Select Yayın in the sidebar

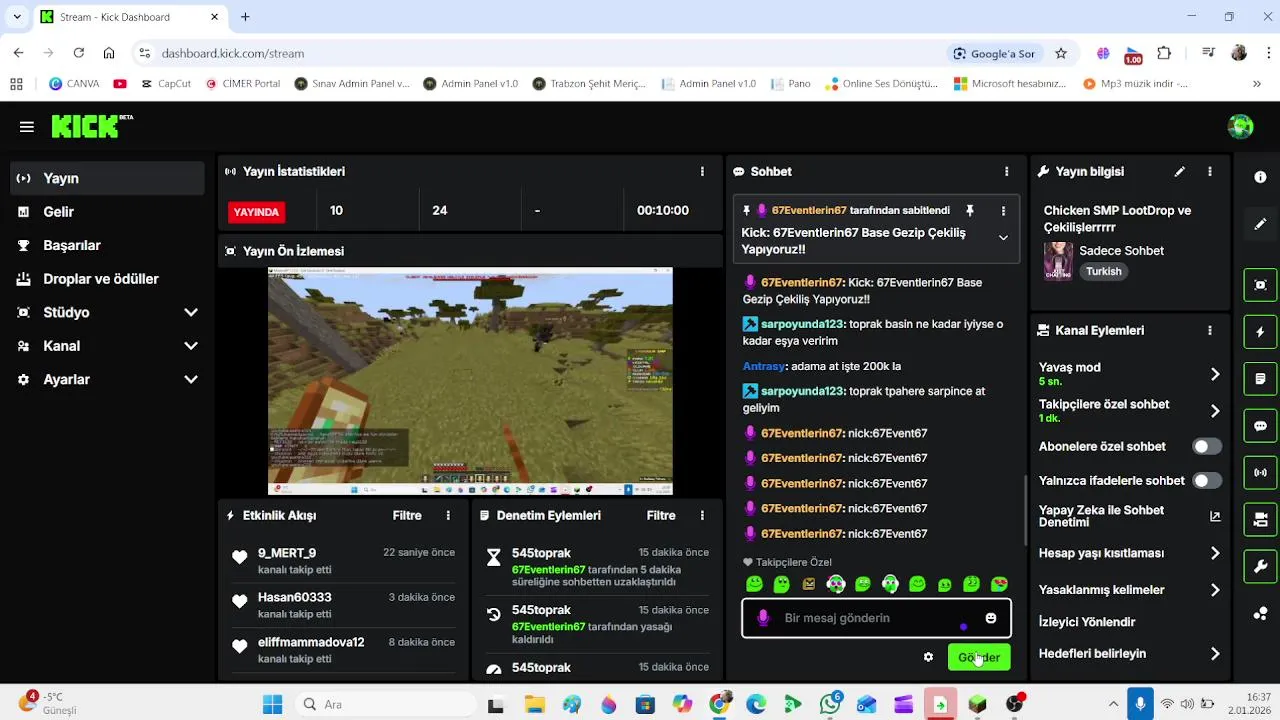(x=108, y=178)
